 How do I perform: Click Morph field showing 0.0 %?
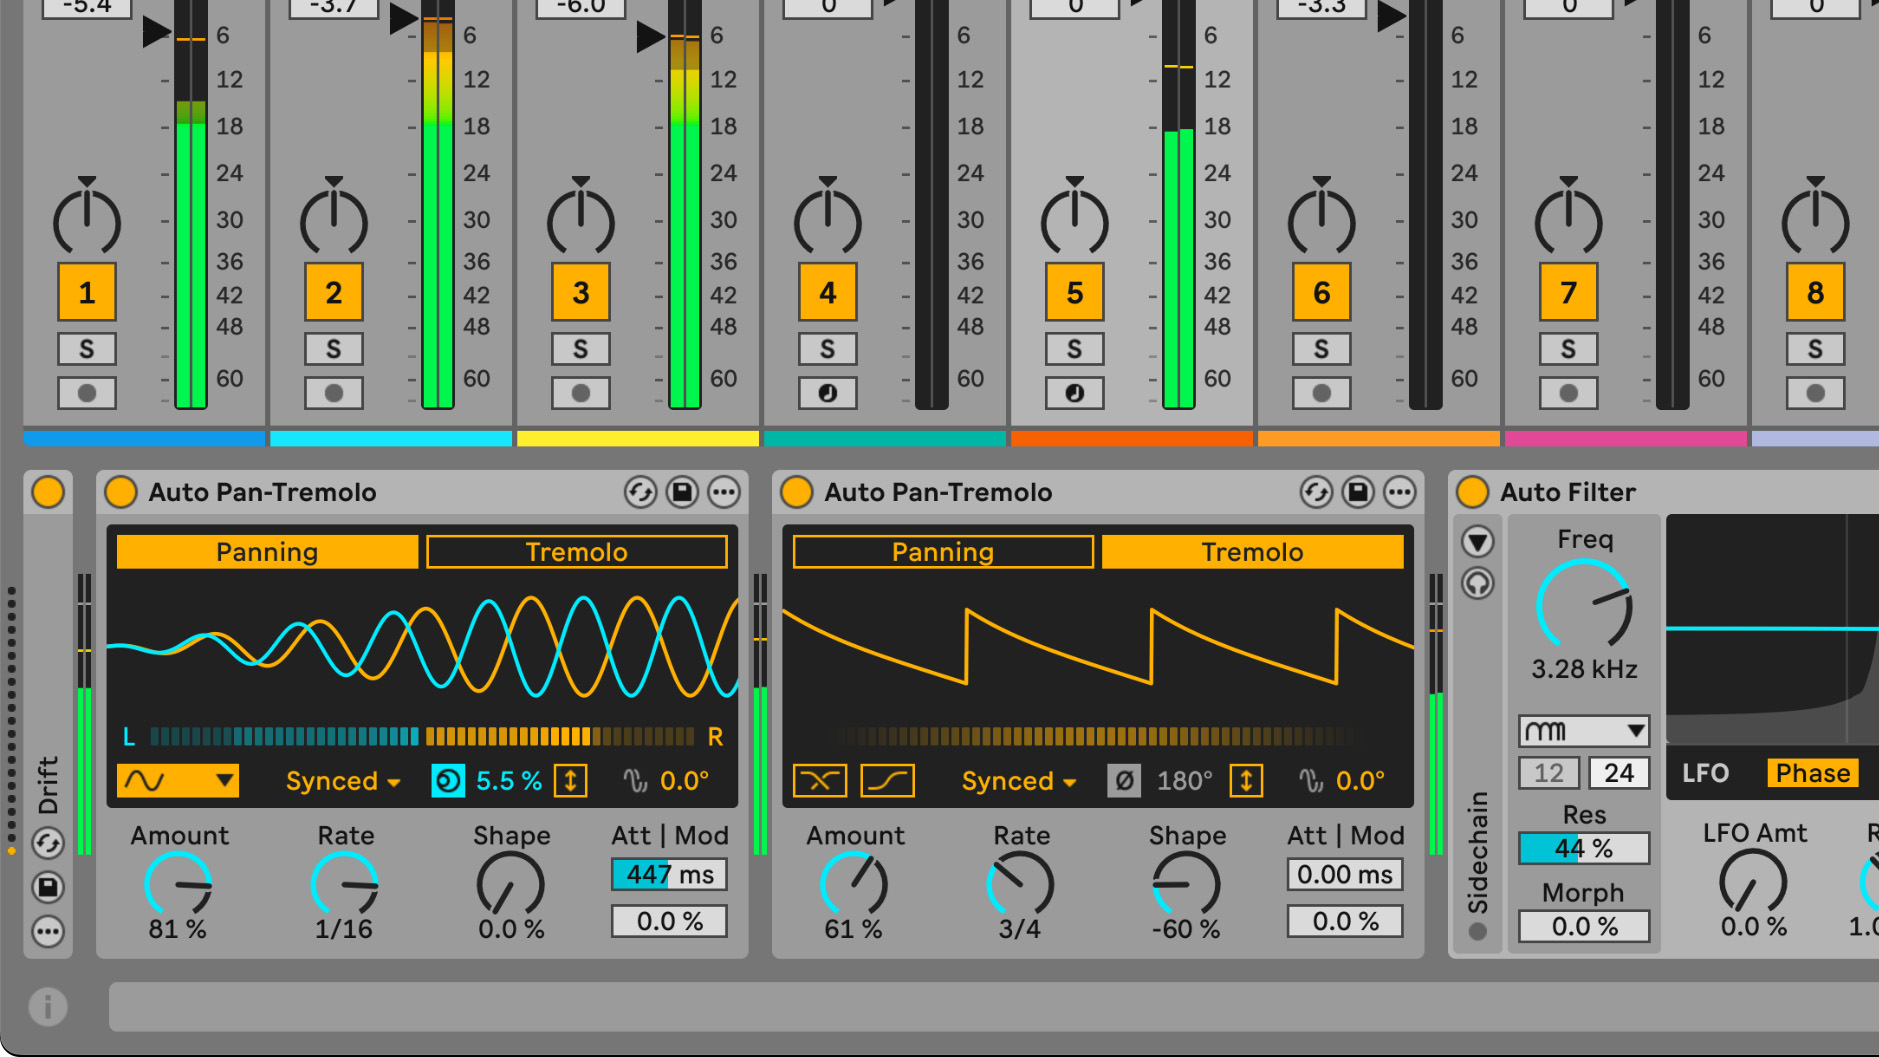(x=1584, y=927)
